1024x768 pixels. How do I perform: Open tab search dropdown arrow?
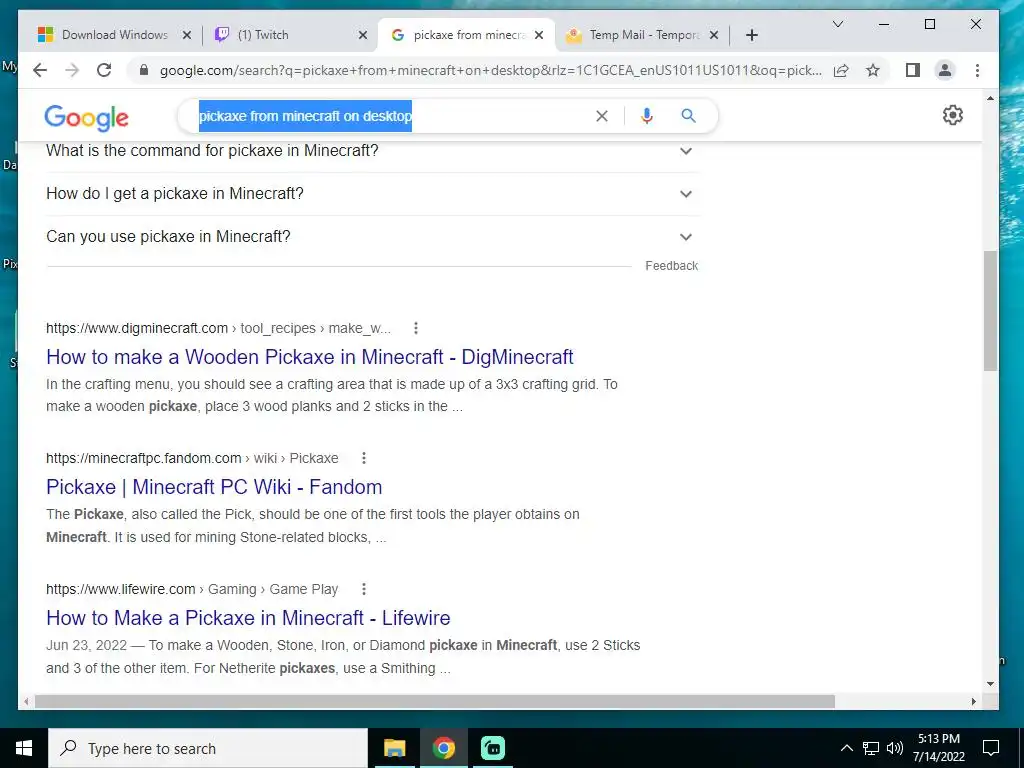click(838, 24)
